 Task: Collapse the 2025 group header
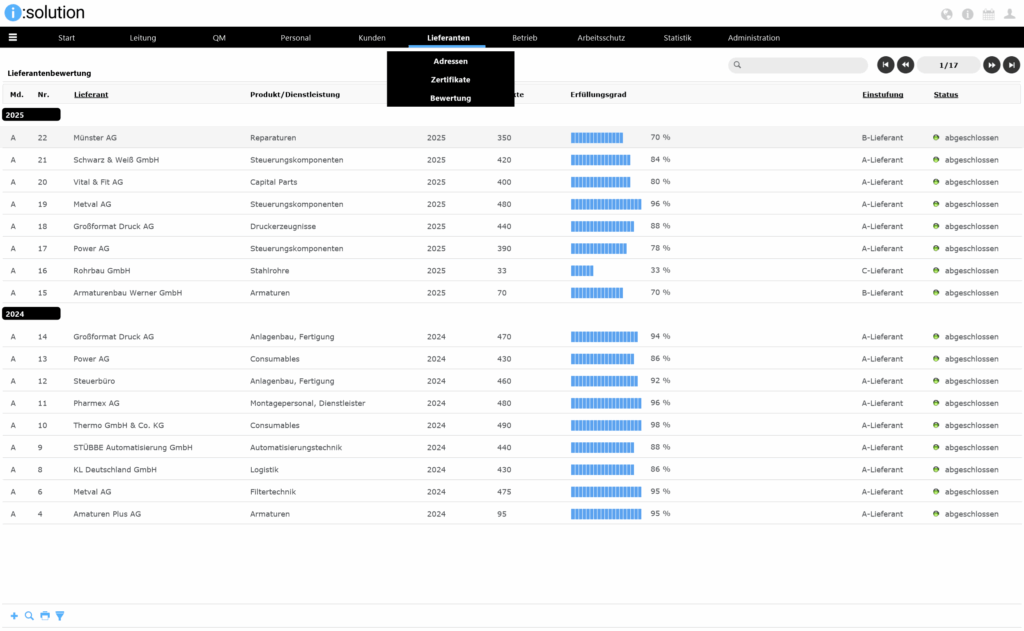pos(31,115)
